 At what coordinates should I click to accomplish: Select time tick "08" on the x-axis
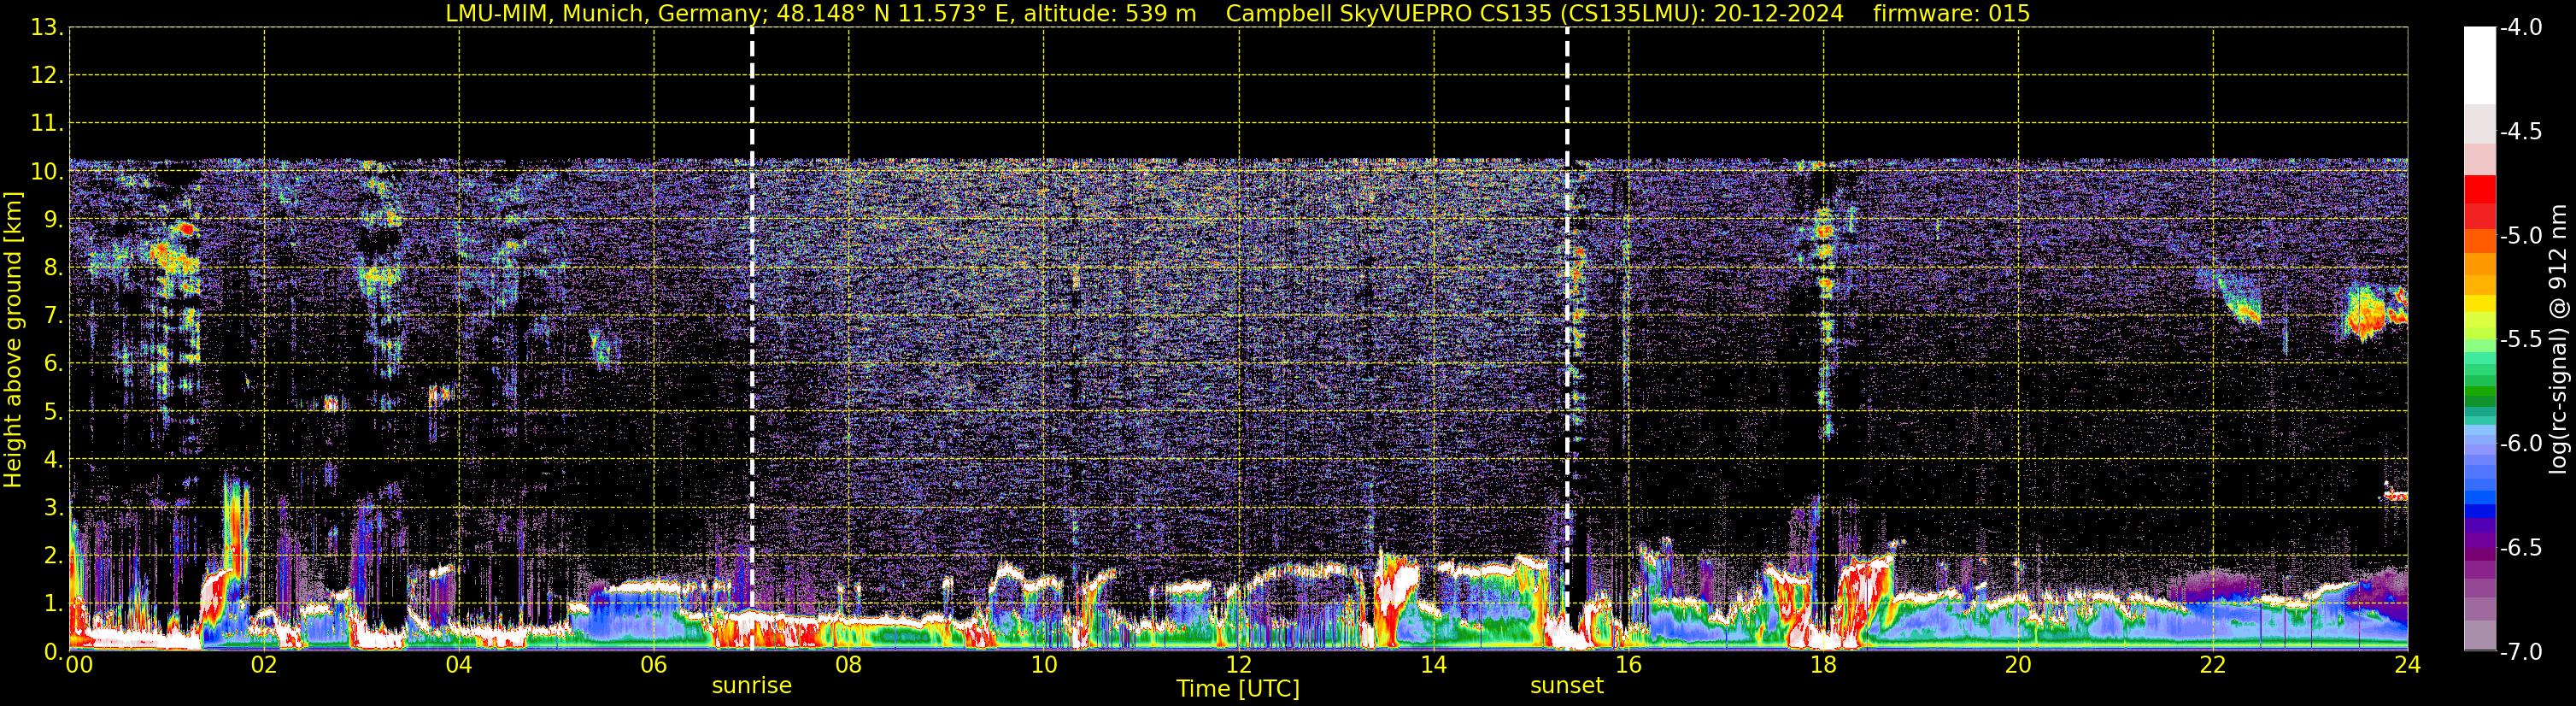849,665
